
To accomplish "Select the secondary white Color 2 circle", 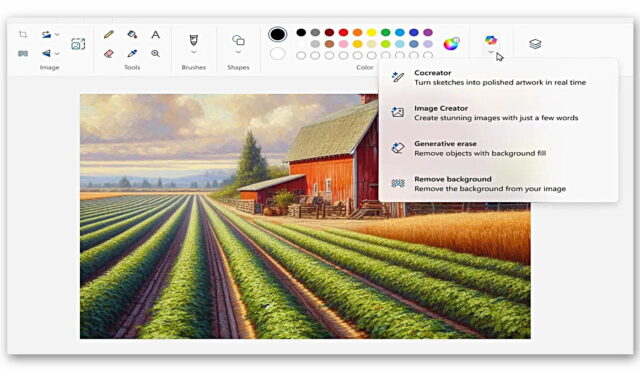I will 278,53.
